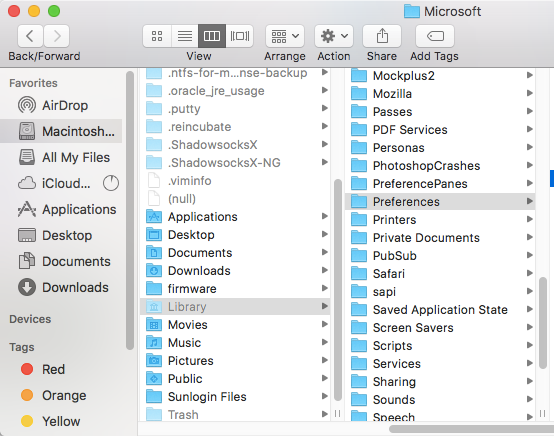Select the Desktop folder in the column
Image resolution: width=554 pixels, height=436 pixels.
[235, 235]
